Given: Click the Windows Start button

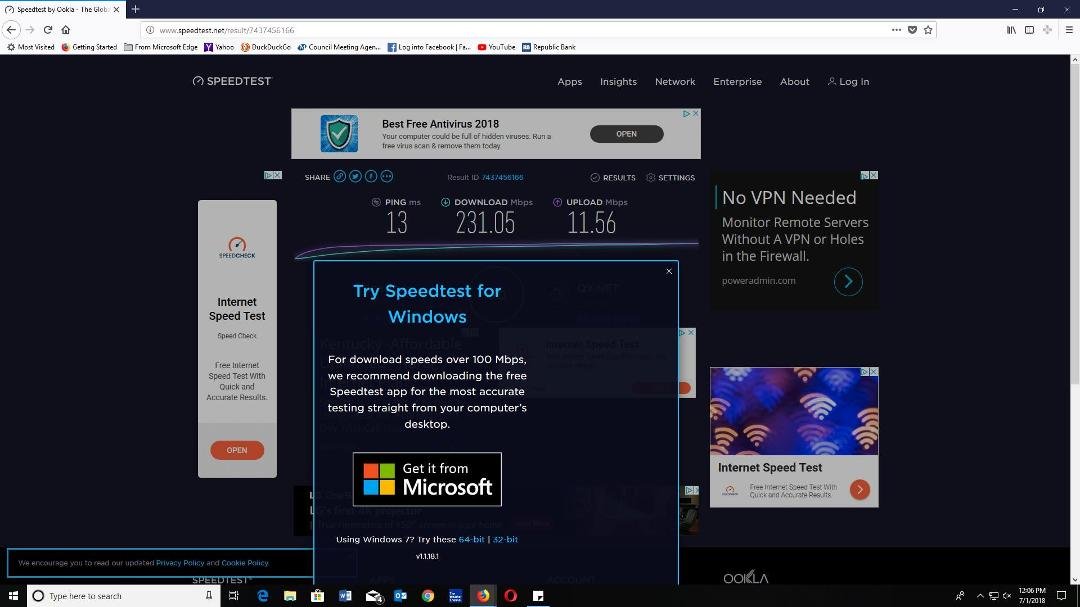Looking at the screenshot, I should (13, 595).
